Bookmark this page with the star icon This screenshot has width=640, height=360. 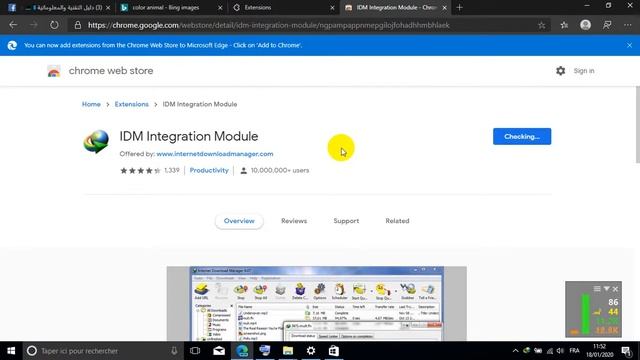542,25
